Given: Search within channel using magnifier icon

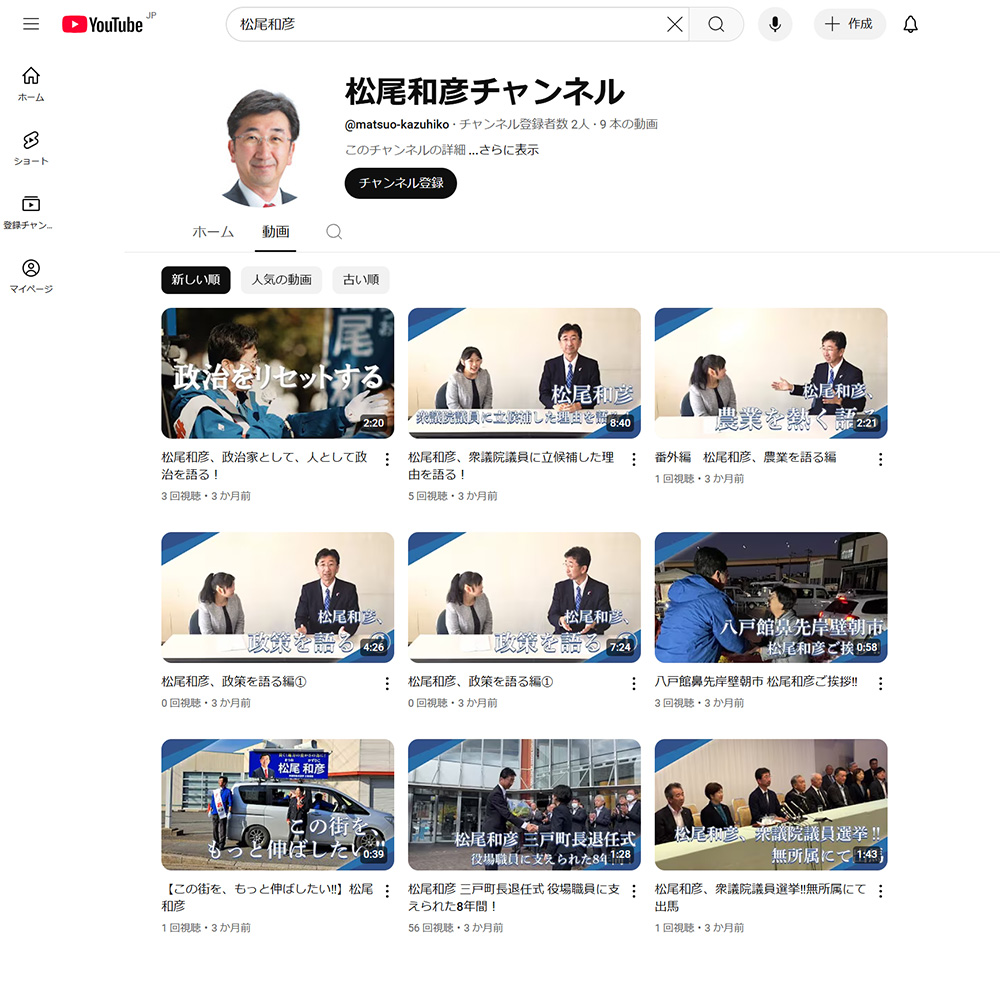Looking at the screenshot, I should click(x=334, y=231).
